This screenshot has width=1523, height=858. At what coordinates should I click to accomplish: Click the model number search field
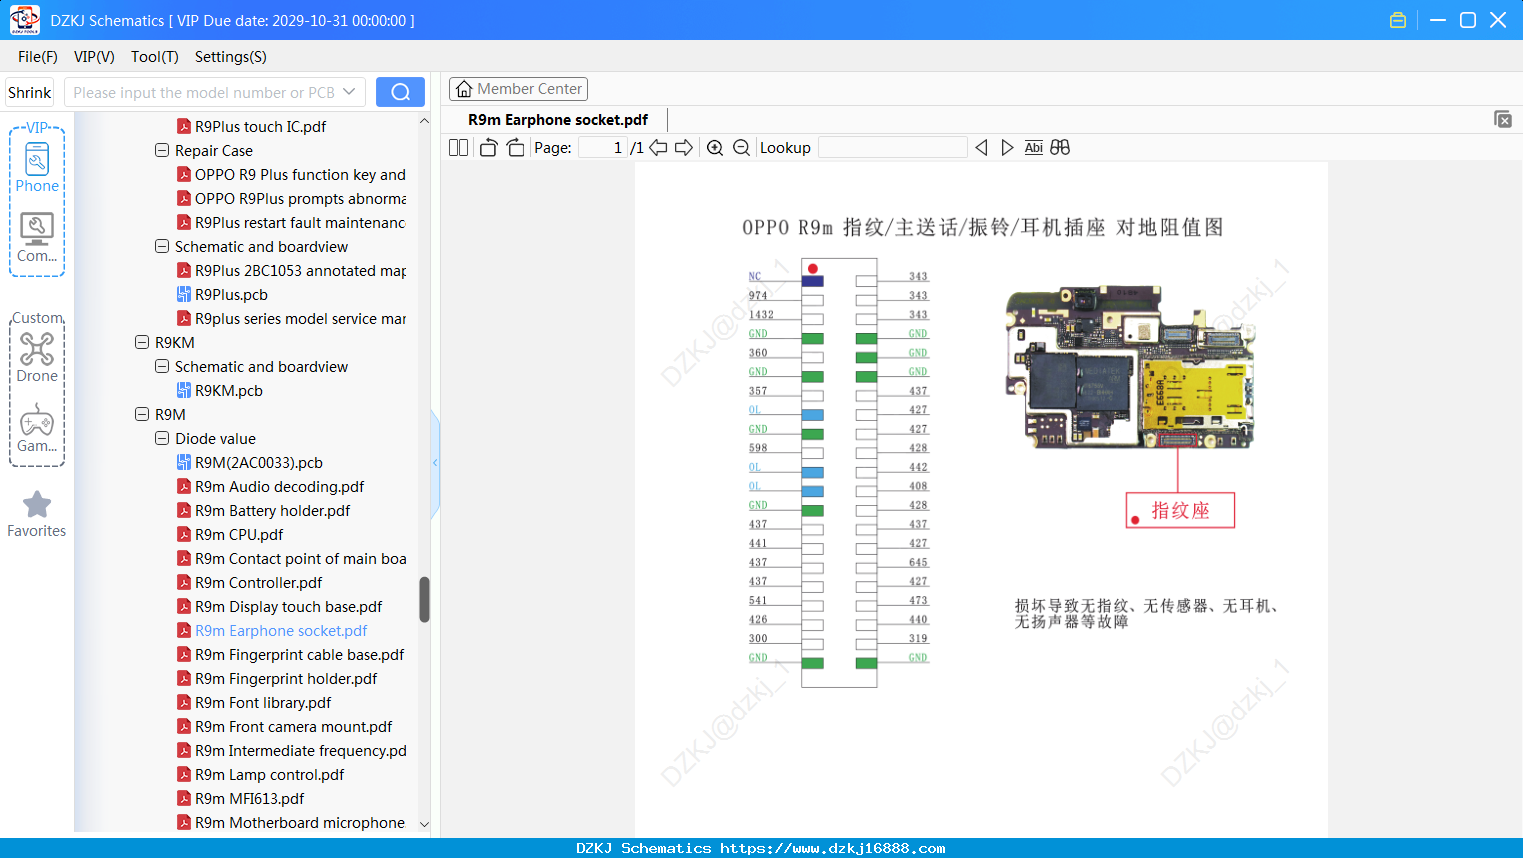[x=214, y=92]
